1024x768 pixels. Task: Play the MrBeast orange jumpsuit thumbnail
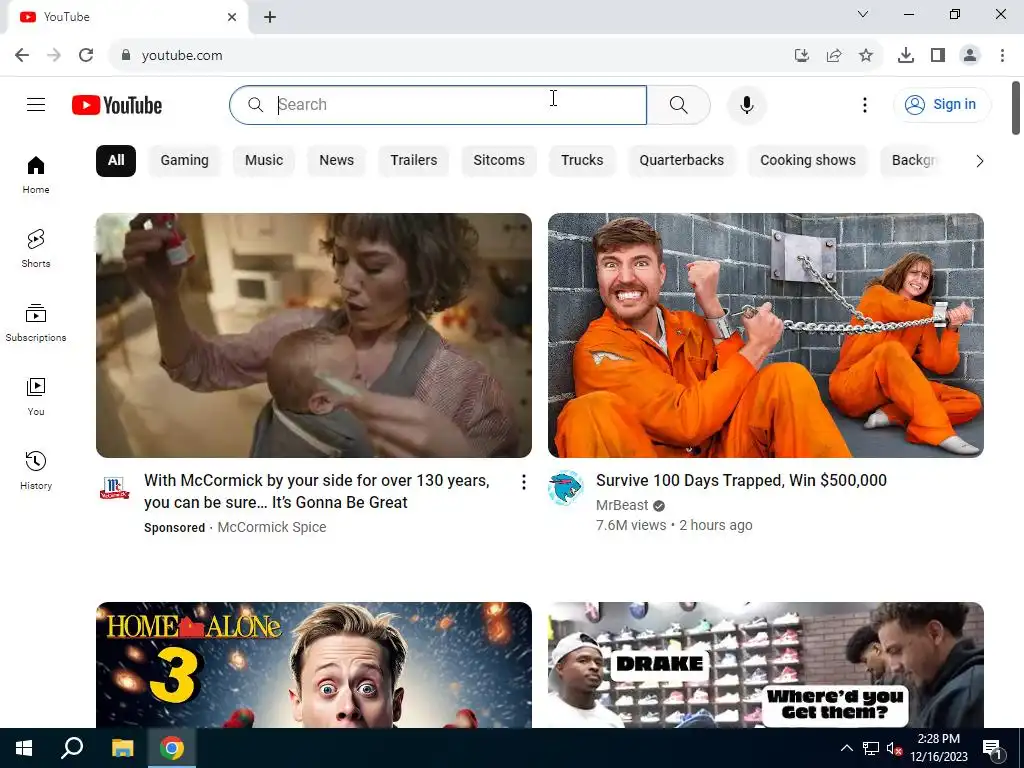[765, 335]
